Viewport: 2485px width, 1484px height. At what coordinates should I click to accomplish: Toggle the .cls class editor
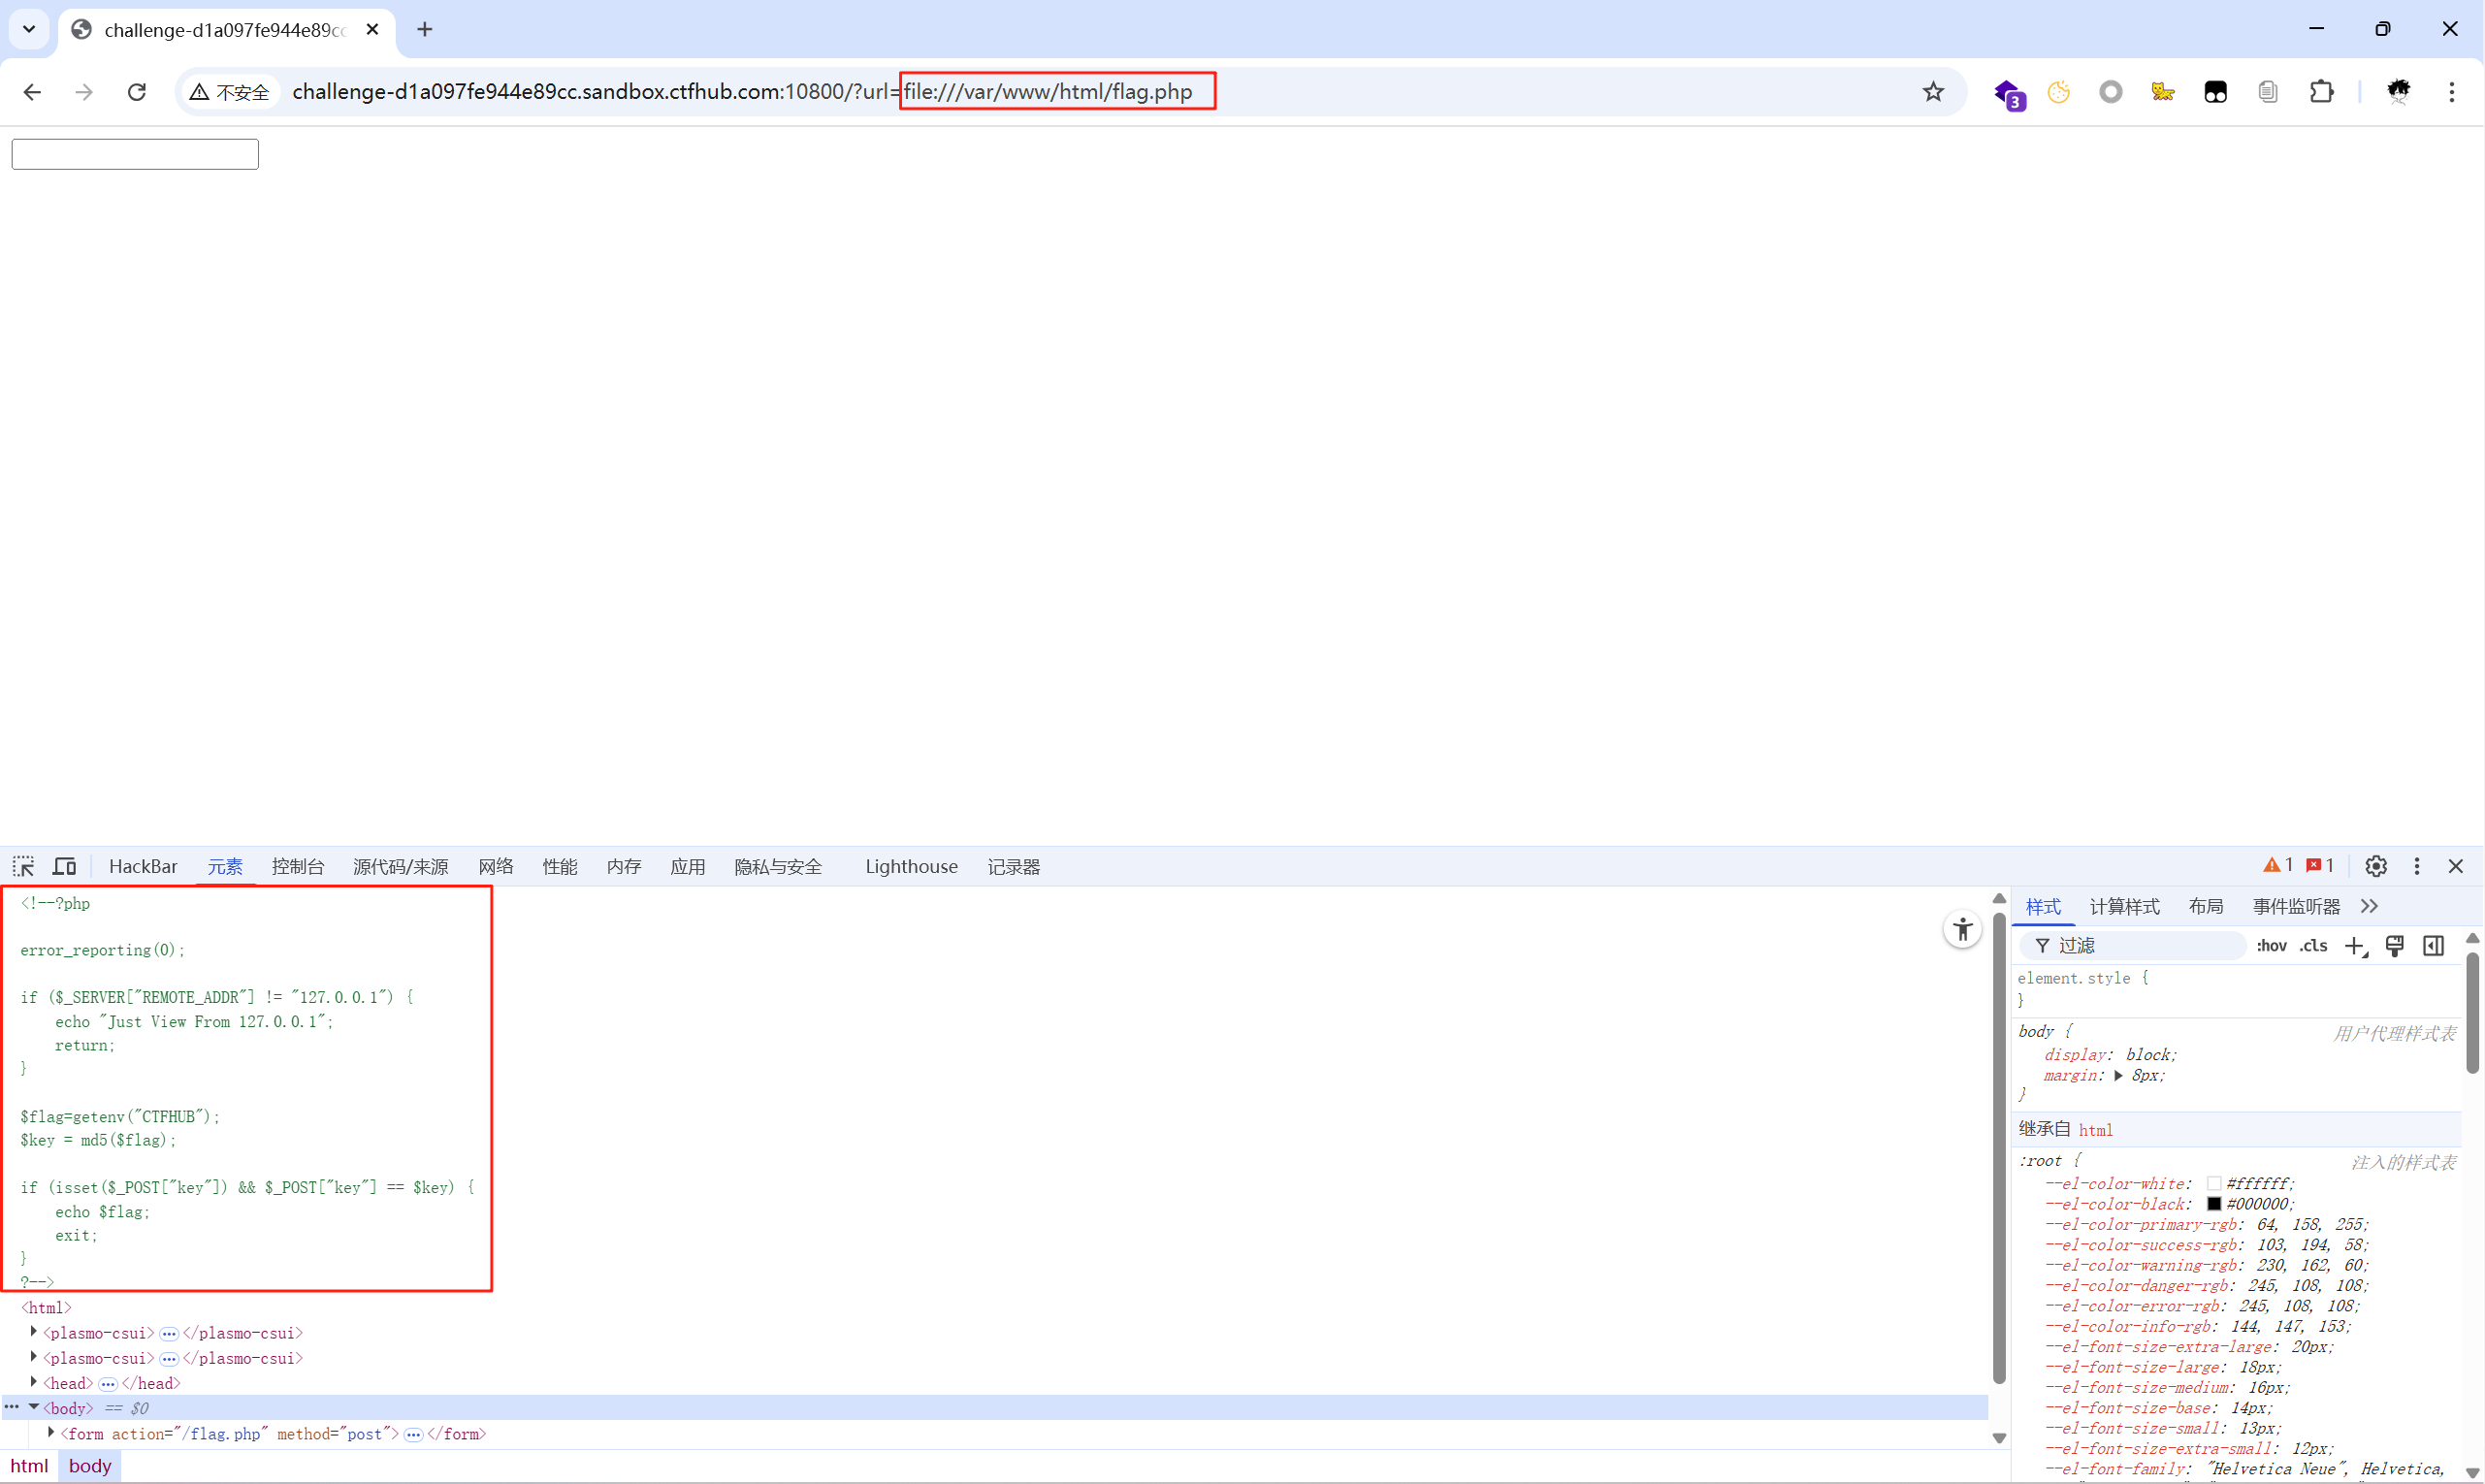click(x=2313, y=946)
